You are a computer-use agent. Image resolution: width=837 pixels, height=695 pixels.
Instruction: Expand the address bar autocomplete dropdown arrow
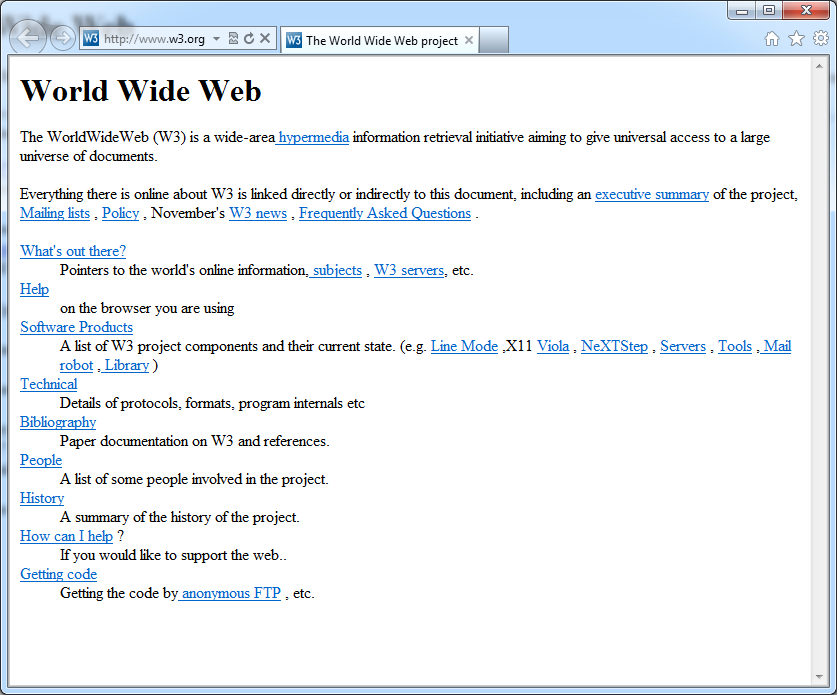coord(217,39)
